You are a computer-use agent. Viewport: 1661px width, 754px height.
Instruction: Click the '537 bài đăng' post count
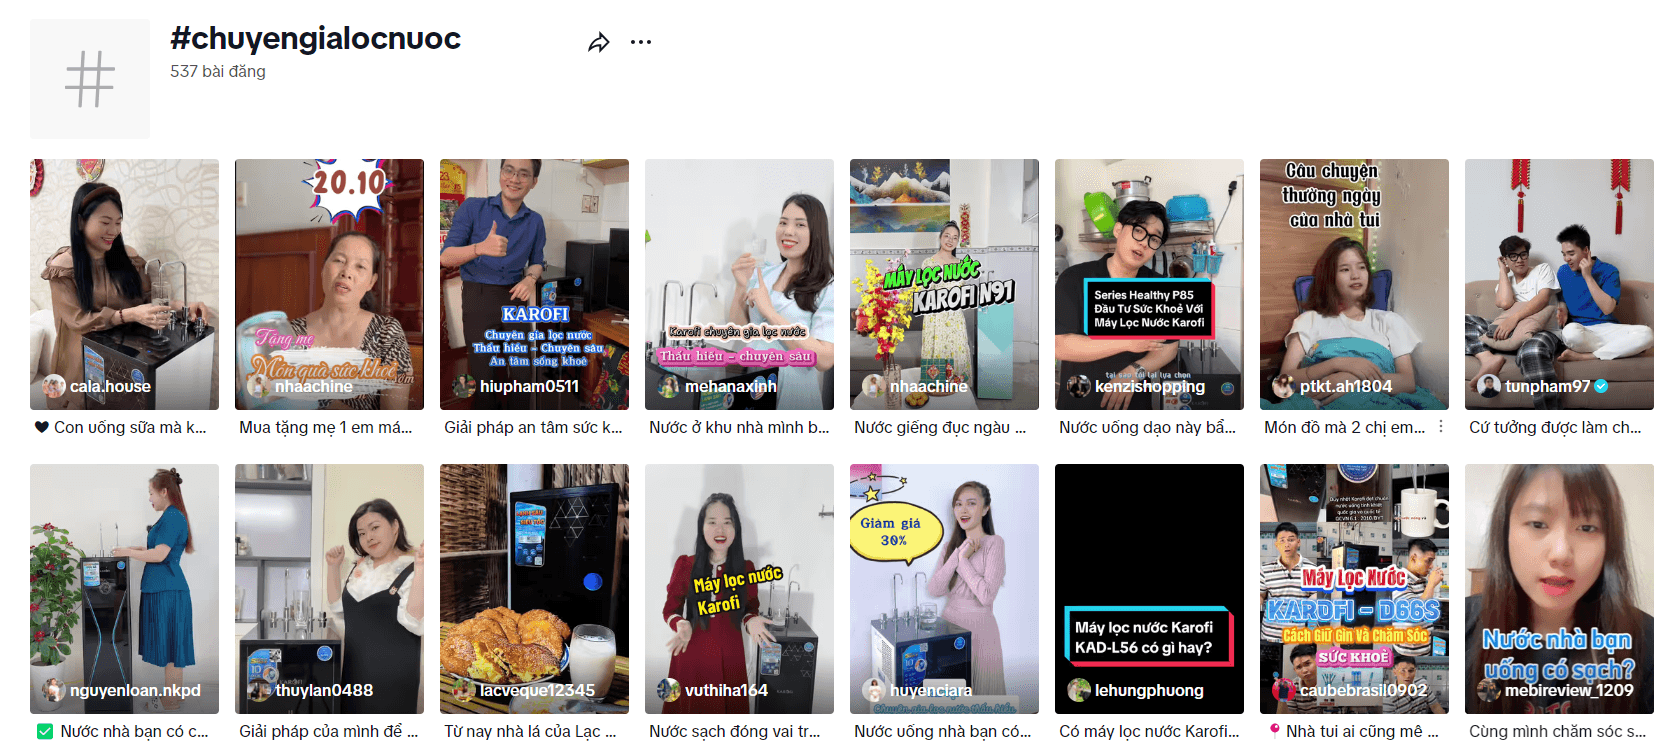(218, 71)
